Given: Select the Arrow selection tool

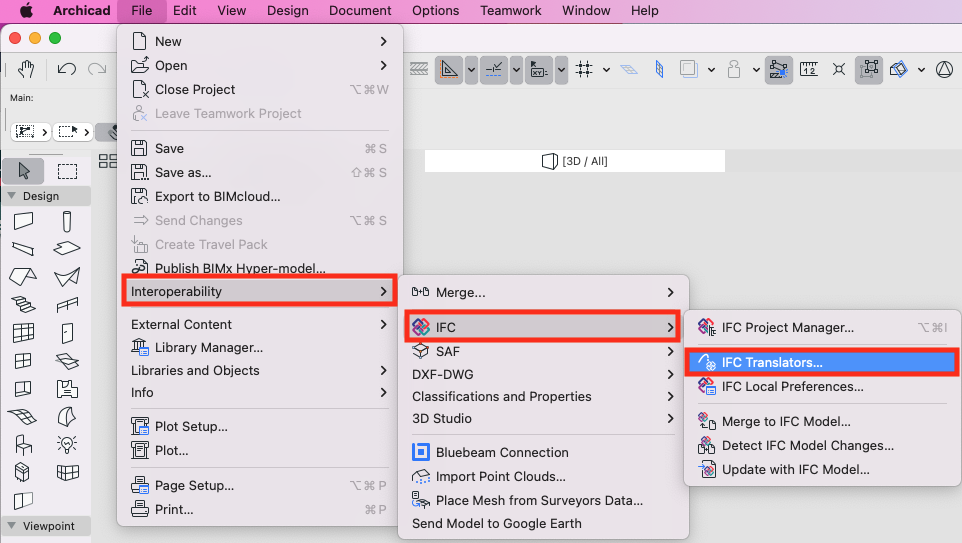Looking at the screenshot, I should 24,170.
